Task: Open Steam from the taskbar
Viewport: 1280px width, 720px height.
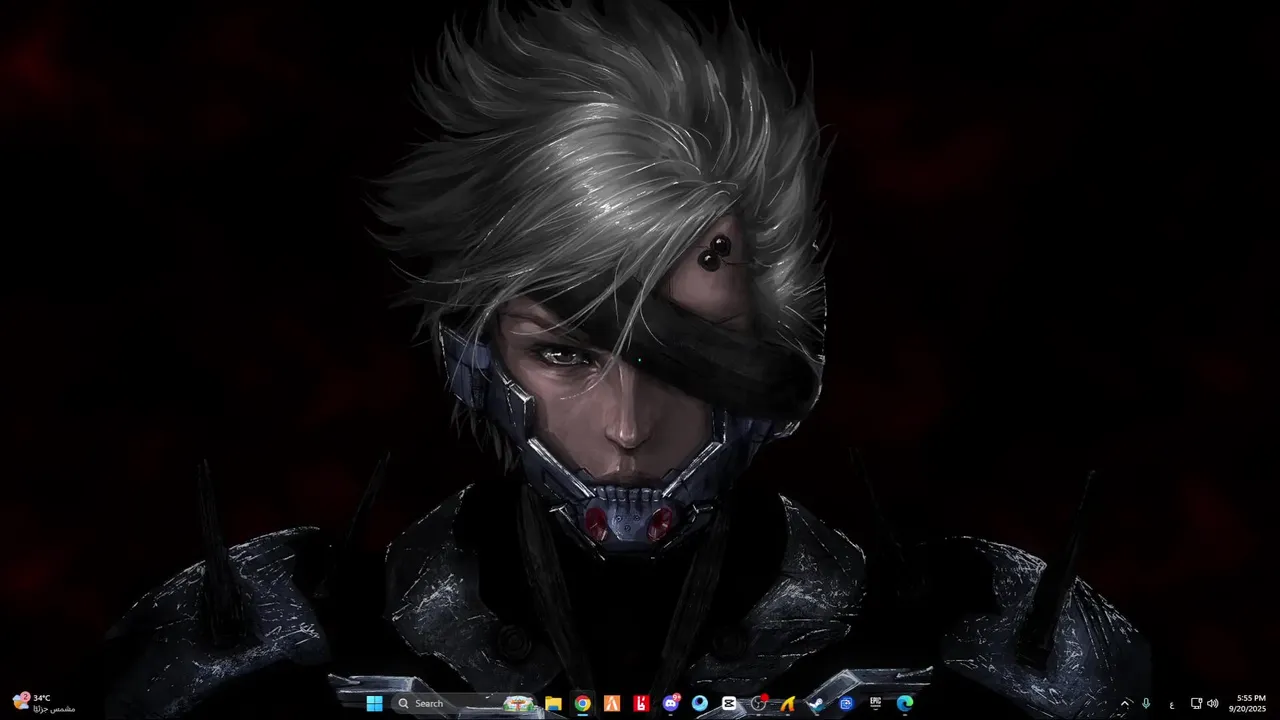Action: 817,703
